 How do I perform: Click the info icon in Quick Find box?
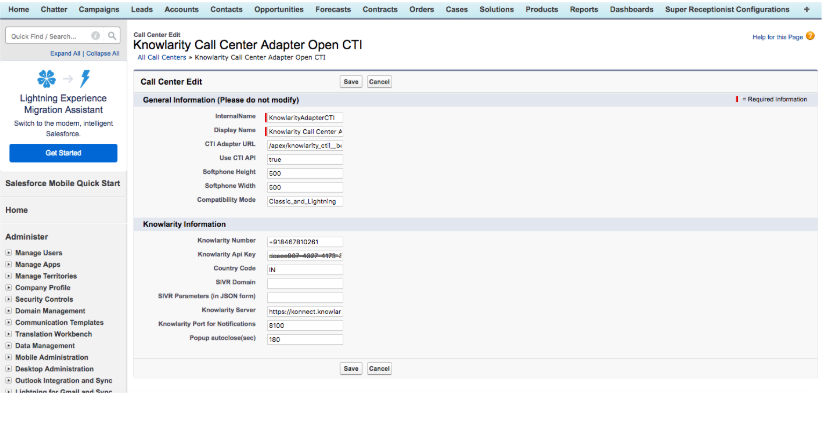point(95,36)
